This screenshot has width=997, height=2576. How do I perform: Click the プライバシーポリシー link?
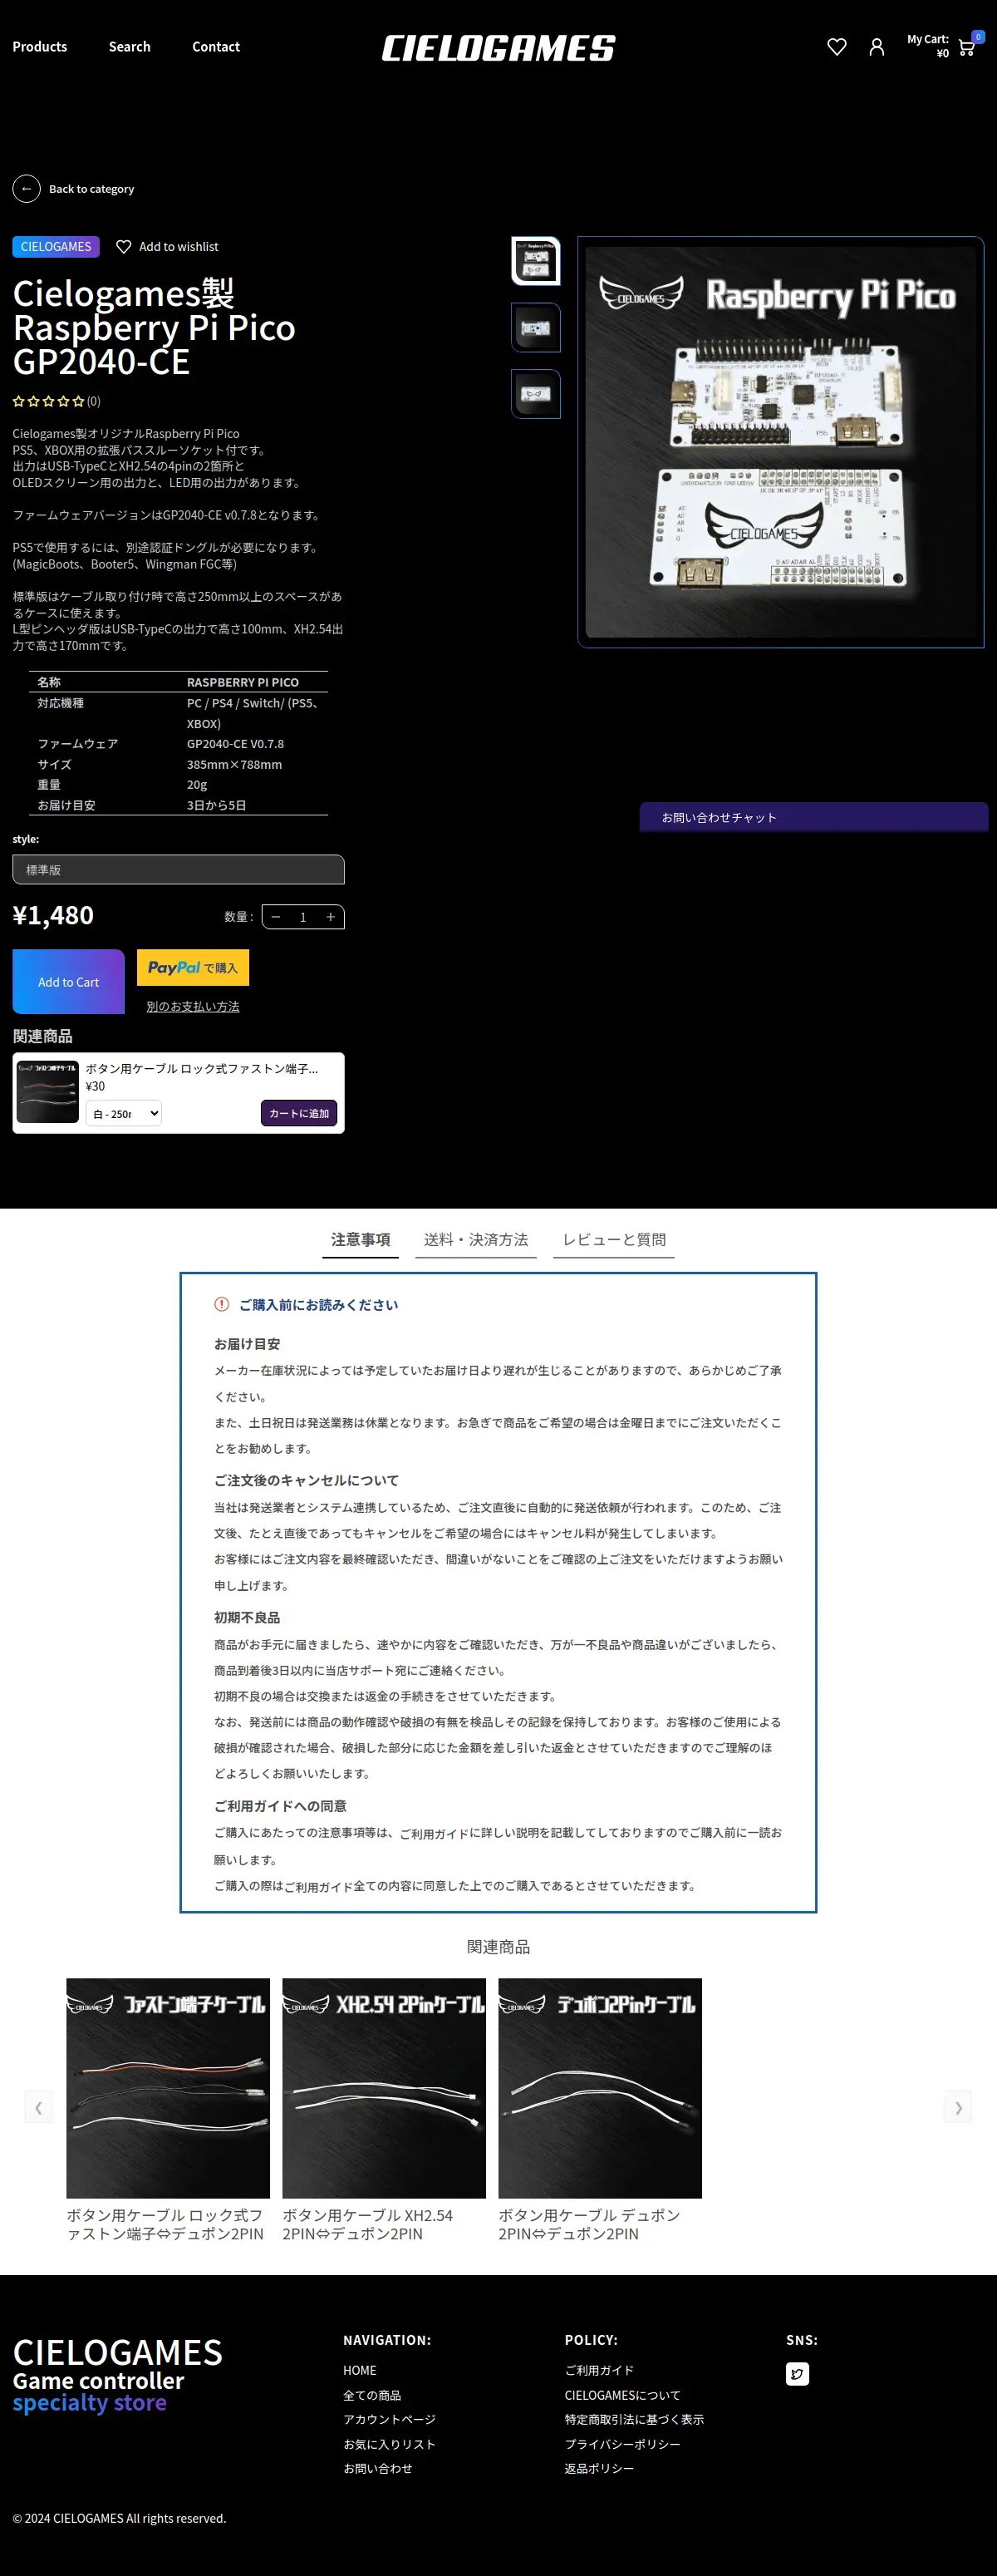pyautogui.click(x=622, y=2444)
